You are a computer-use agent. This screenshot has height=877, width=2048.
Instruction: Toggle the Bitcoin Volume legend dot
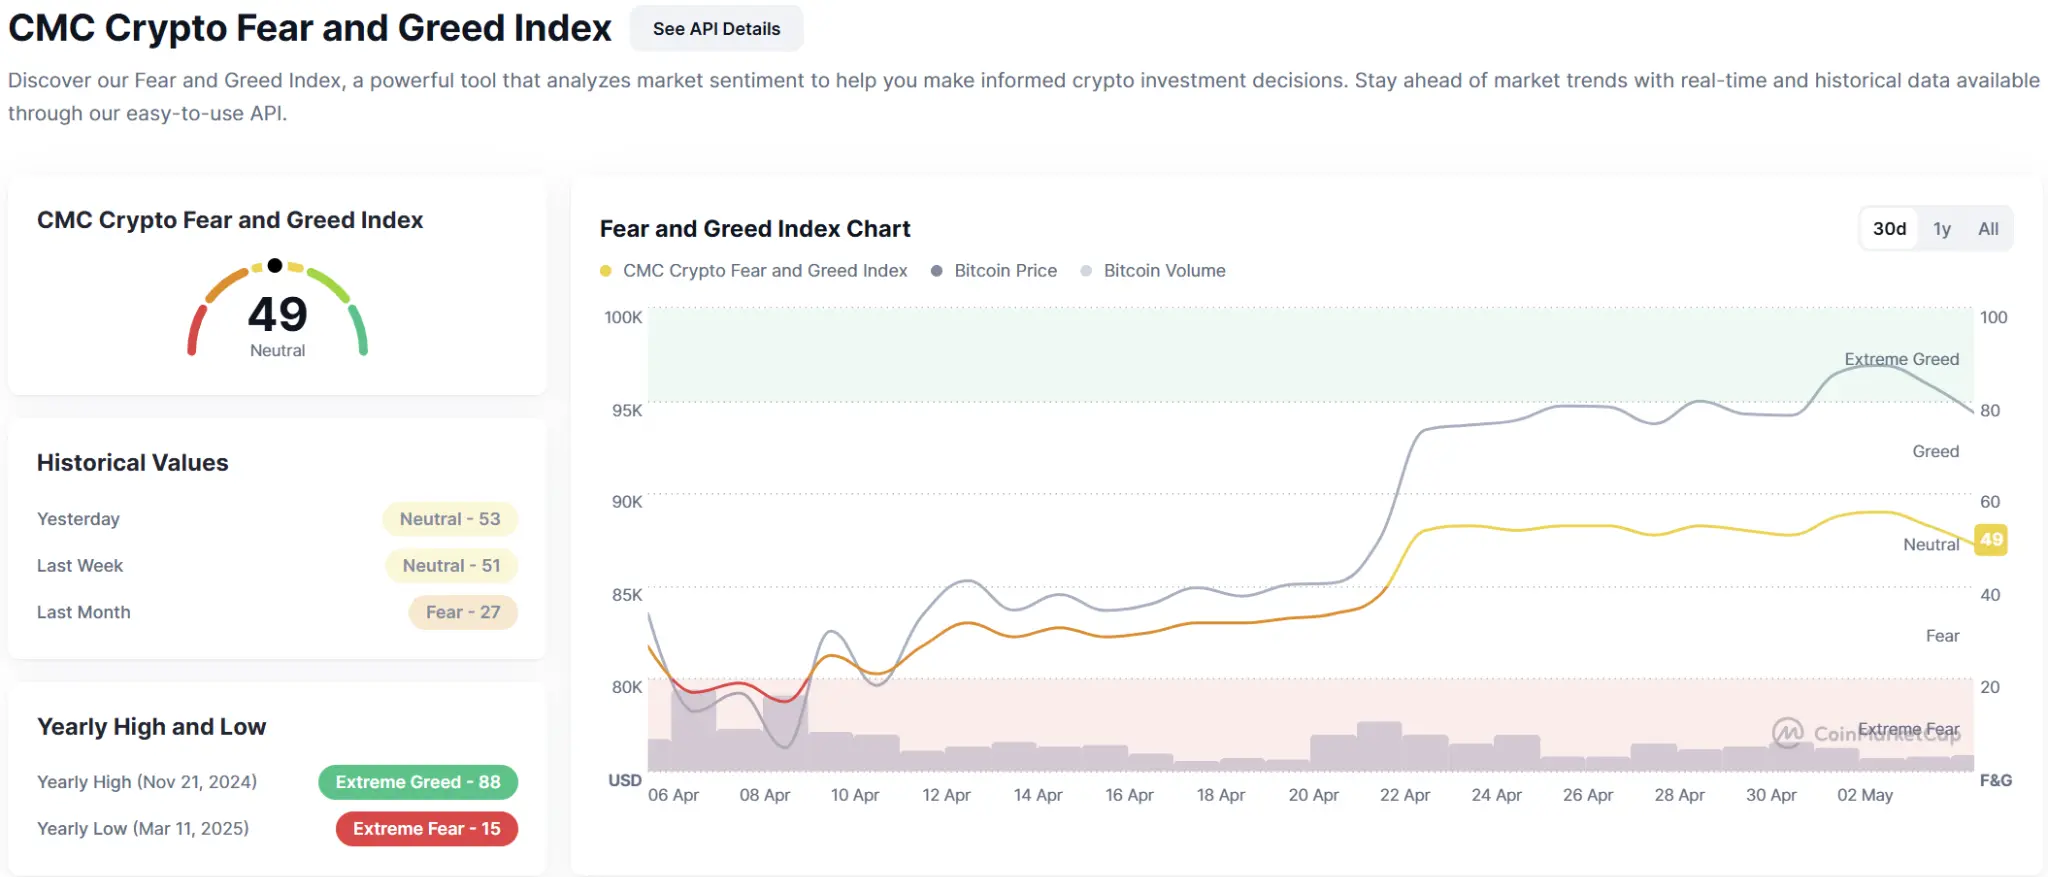(1086, 271)
